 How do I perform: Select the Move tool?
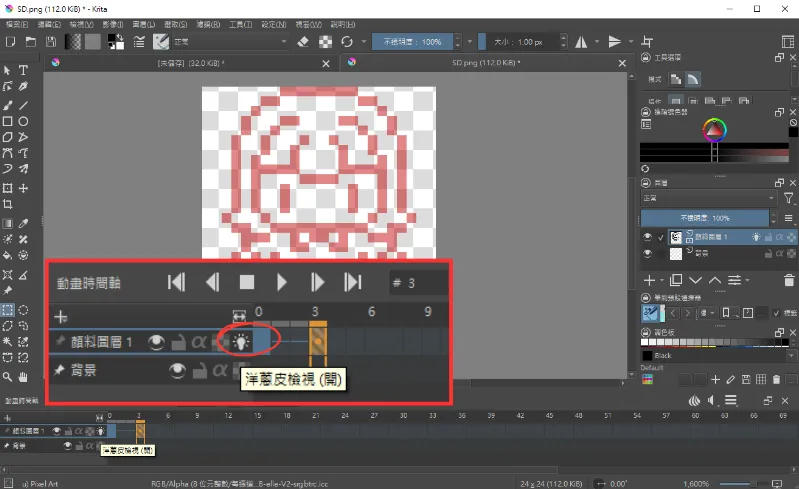tap(23, 189)
